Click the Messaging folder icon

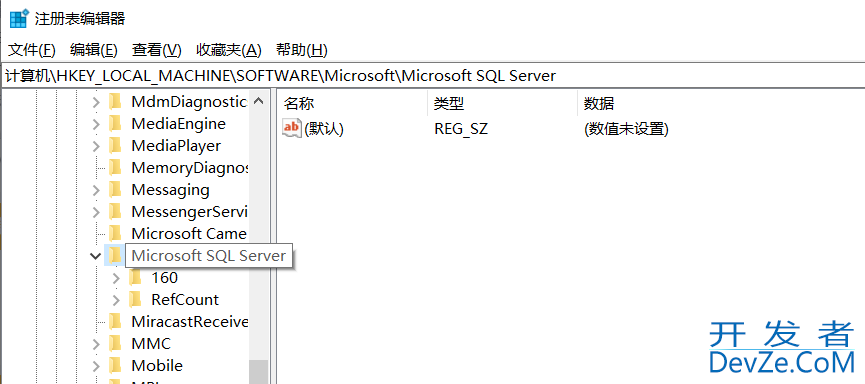pyautogui.click(x=115, y=189)
